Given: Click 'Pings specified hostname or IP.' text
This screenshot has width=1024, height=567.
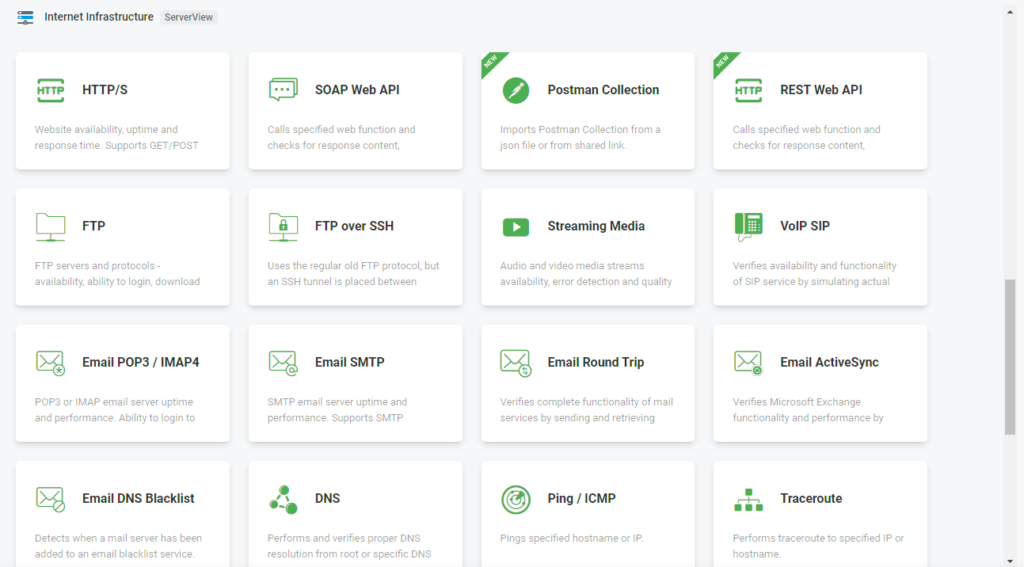Looking at the screenshot, I should pos(571,538).
